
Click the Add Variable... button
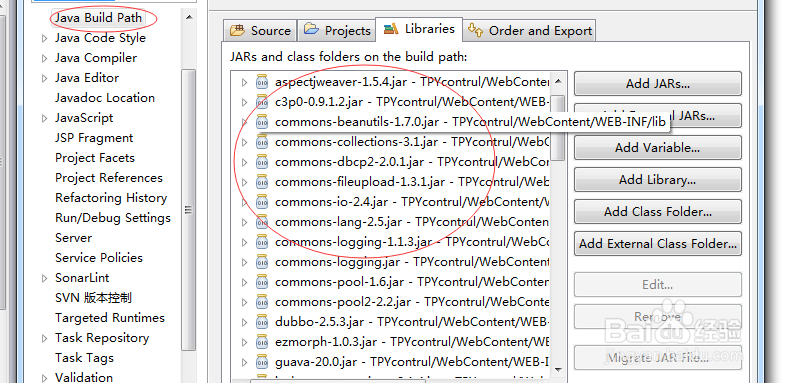pyautogui.click(x=658, y=148)
